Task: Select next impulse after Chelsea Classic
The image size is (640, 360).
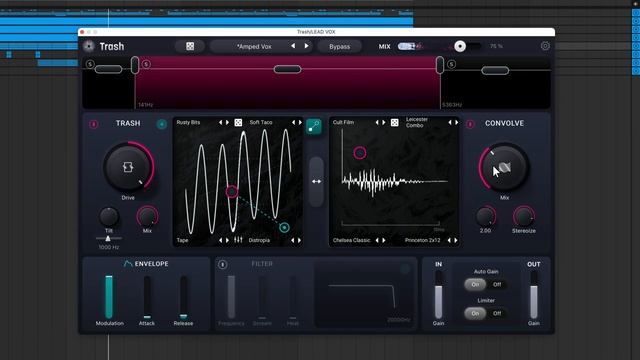Action: (383, 240)
